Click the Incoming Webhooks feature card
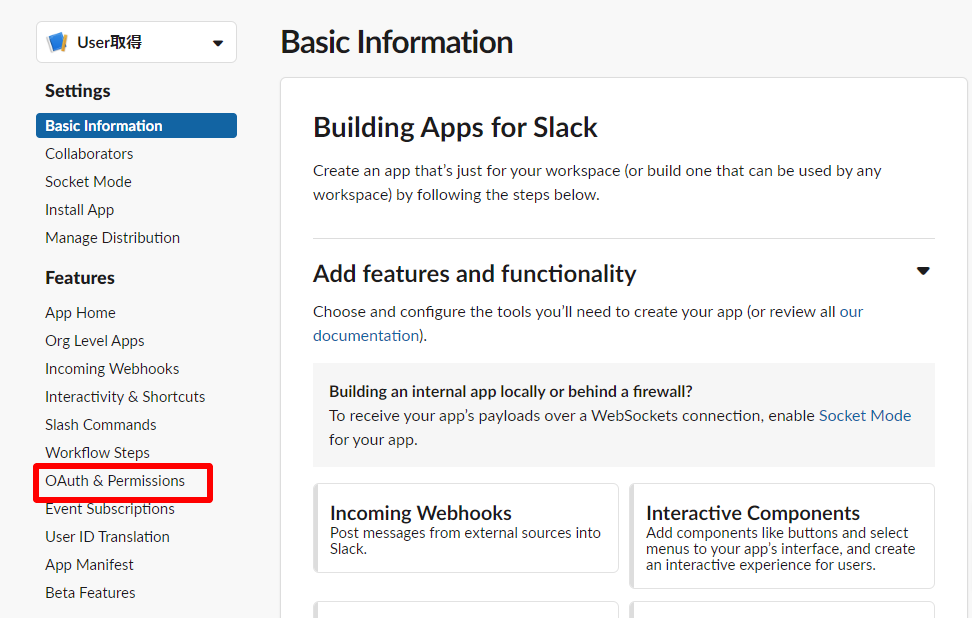The image size is (972, 618). point(466,528)
